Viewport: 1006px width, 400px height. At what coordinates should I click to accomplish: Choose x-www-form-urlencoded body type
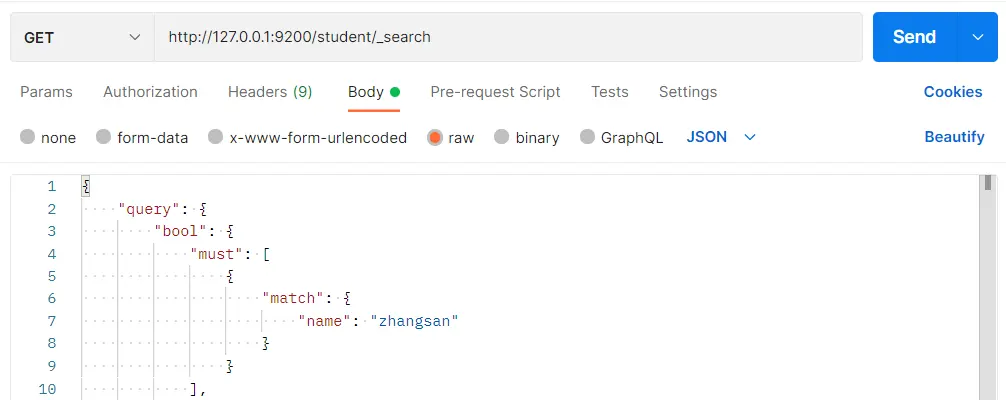[x=215, y=137]
